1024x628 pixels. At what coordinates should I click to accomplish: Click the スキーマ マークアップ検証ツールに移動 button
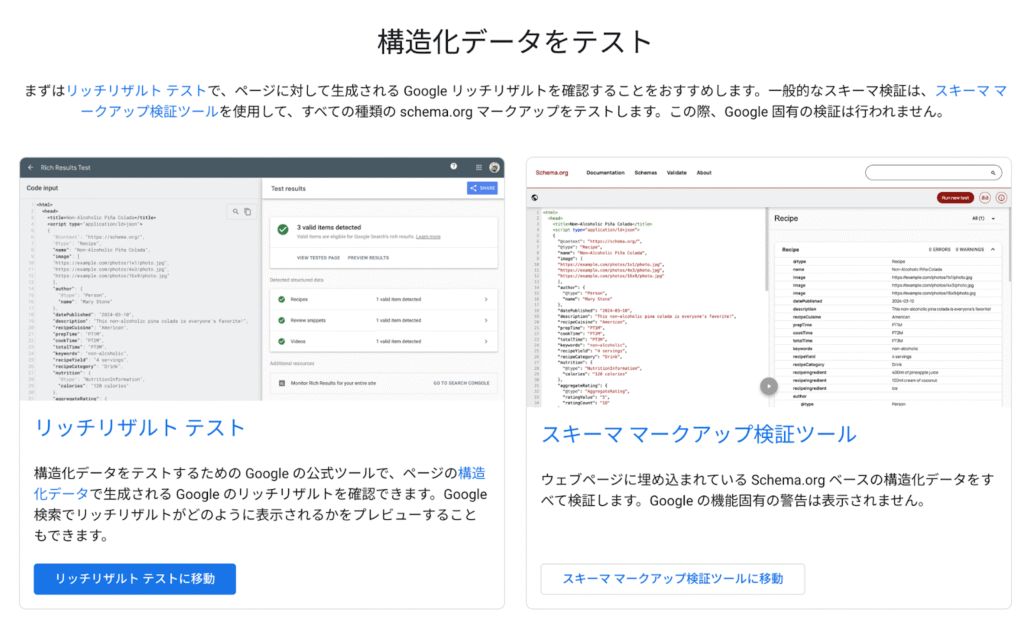coord(672,579)
